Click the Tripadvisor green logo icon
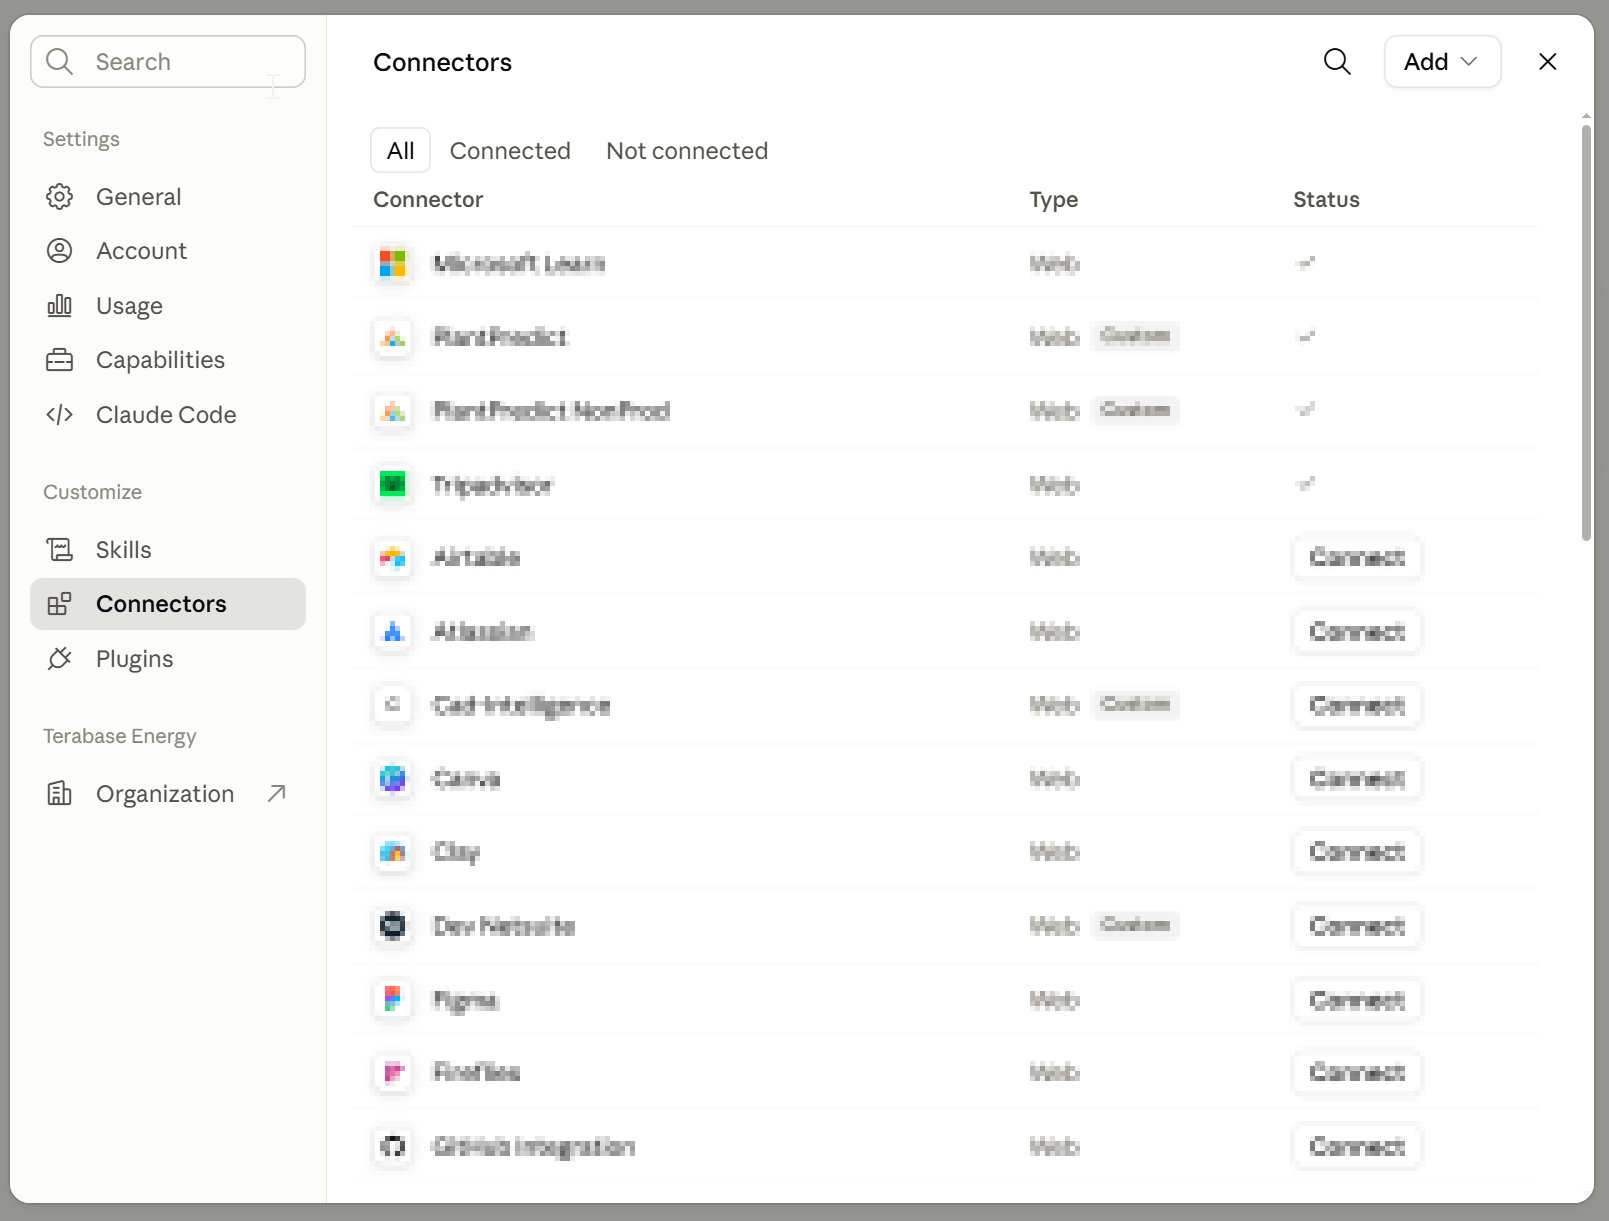 pos(393,485)
